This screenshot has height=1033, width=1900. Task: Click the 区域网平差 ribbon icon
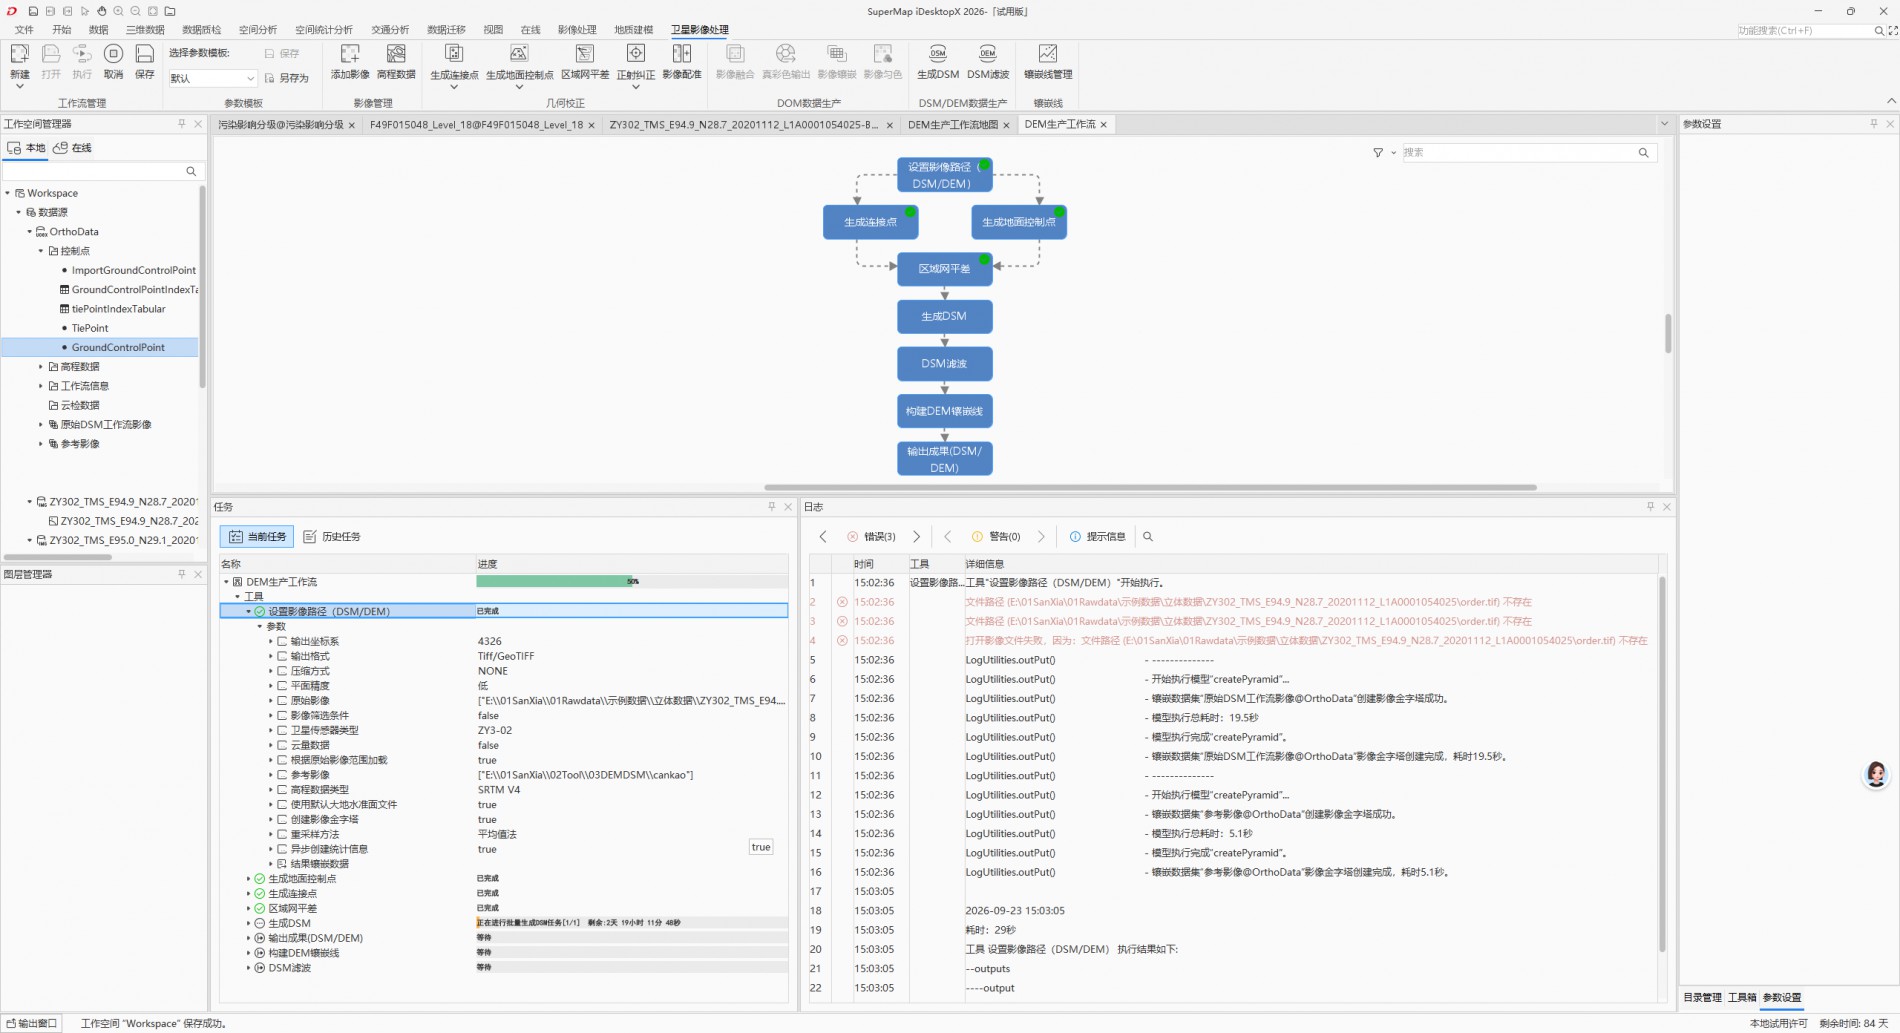pyautogui.click(x=584, y=61)
